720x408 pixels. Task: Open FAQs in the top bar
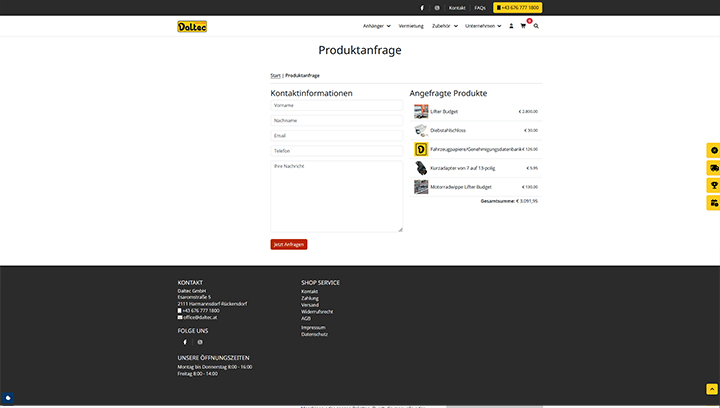(x=480, y=7)
